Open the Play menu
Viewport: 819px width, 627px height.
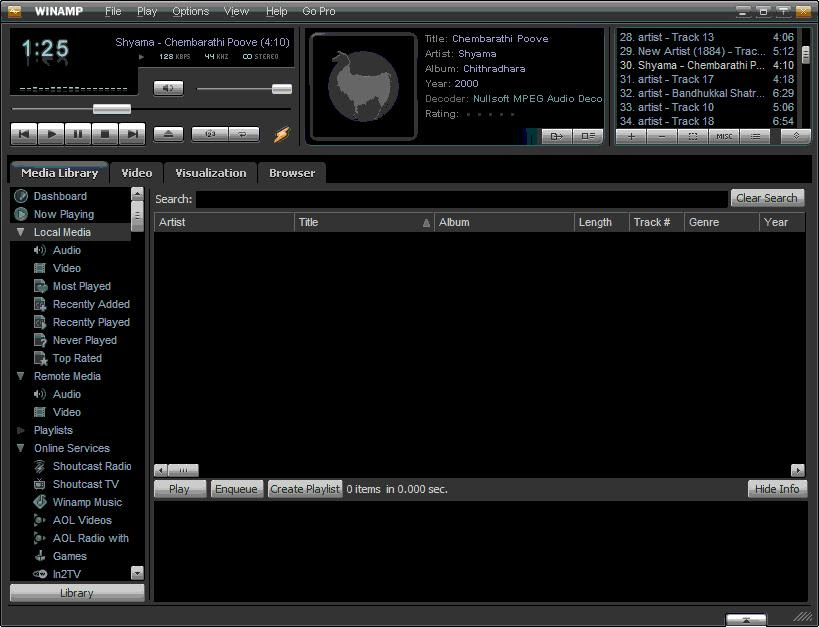click(x=147, y=11)
